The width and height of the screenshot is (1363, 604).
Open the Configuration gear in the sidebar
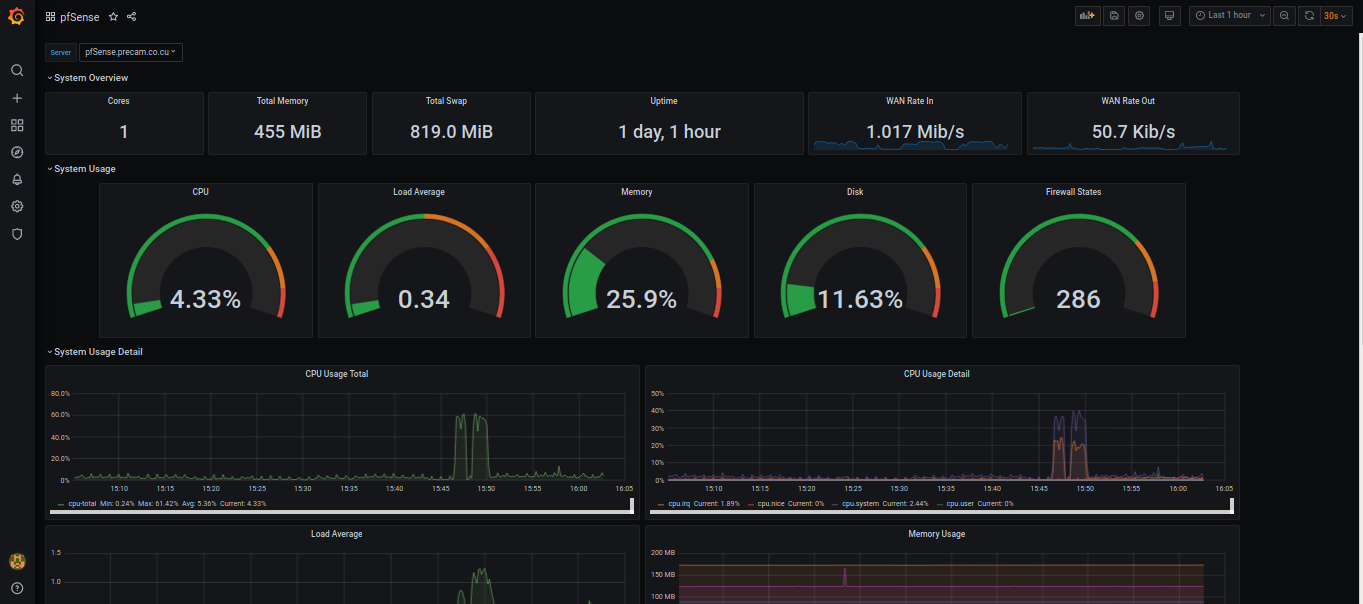(17, 206)
